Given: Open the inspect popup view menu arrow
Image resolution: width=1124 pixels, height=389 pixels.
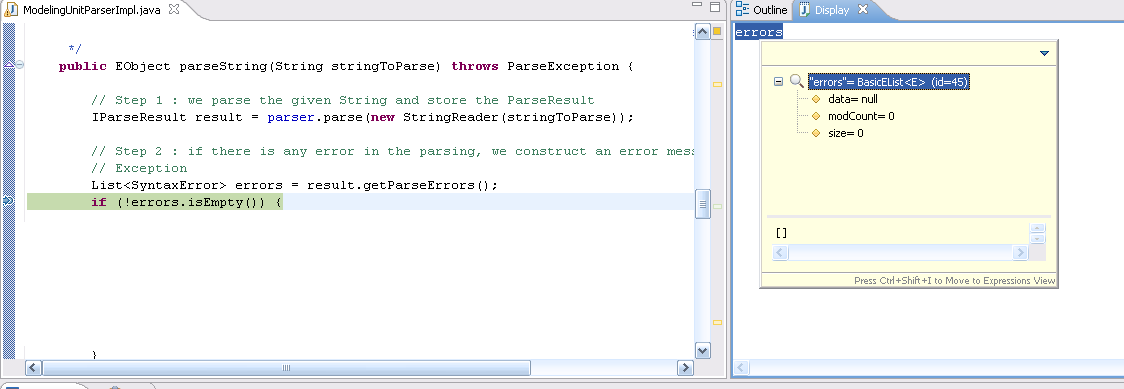Looking at the screenshot, I should point(1044,53).
